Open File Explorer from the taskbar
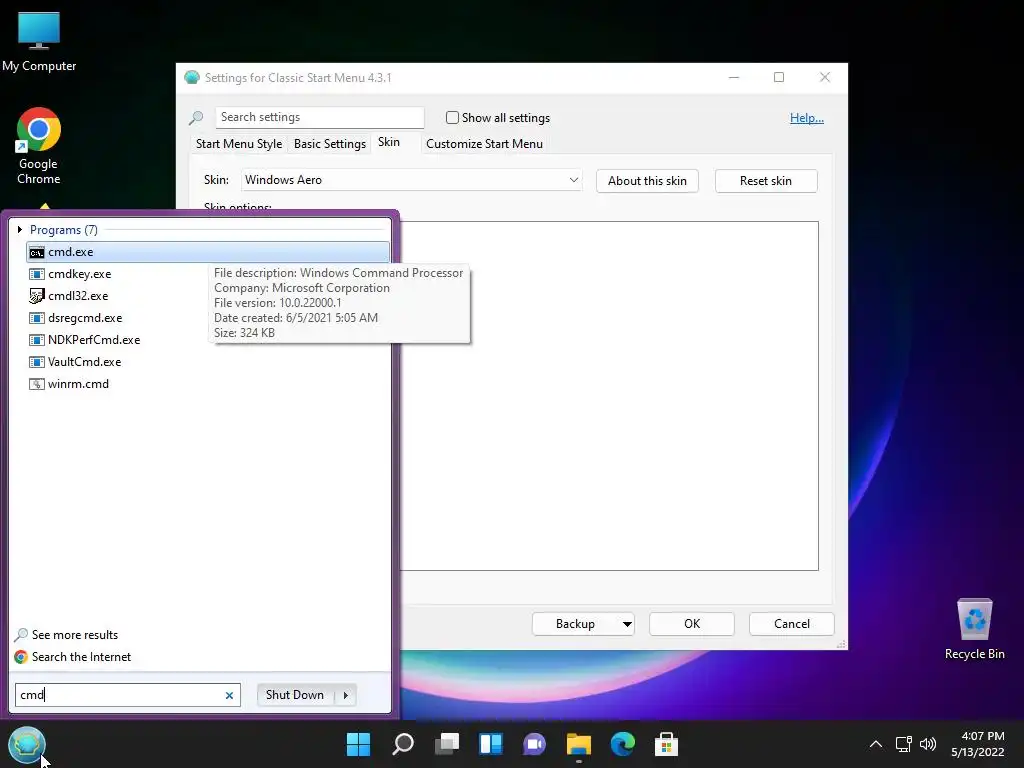The height and width of the screenshot is (768, 1024). (579, 744)
